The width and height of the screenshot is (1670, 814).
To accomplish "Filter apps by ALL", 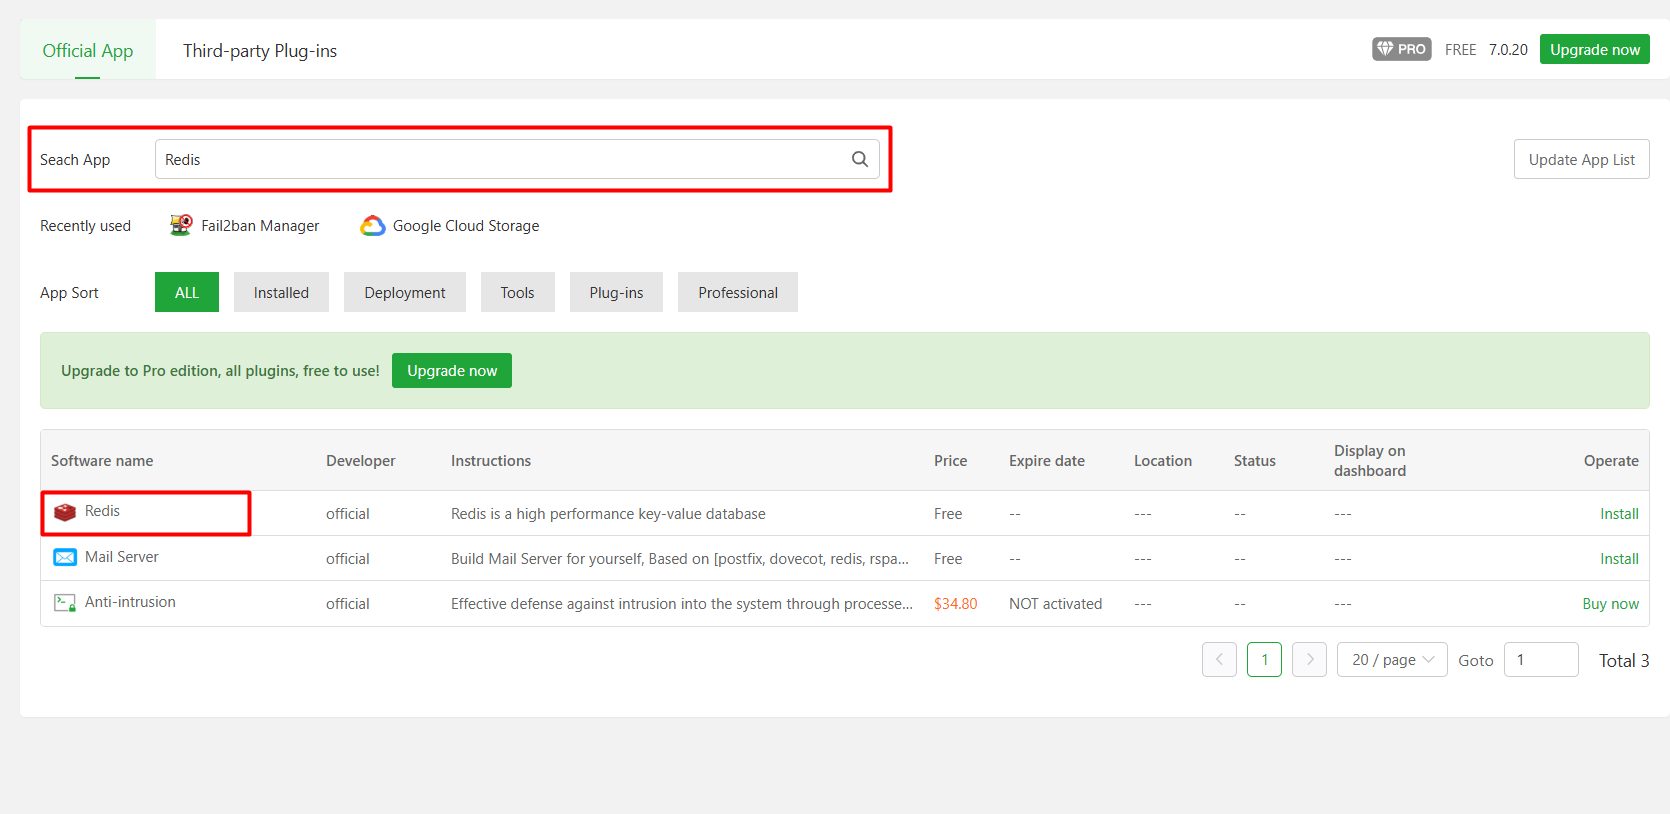I will click(x=187, y=292).
